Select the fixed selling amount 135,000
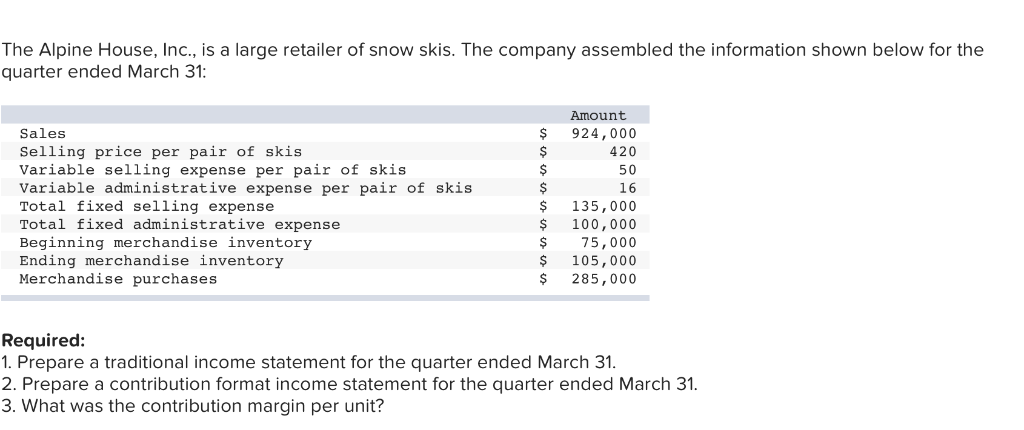 pyautogui.click(x=603, y=206)
